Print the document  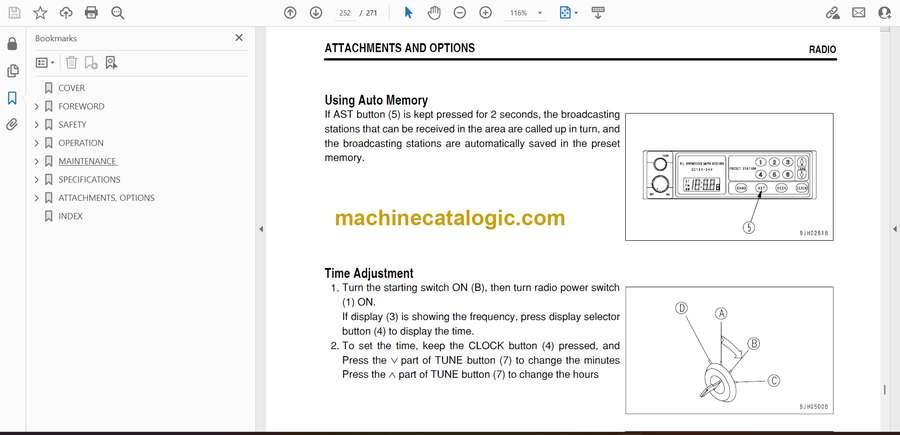pos(91,13)
